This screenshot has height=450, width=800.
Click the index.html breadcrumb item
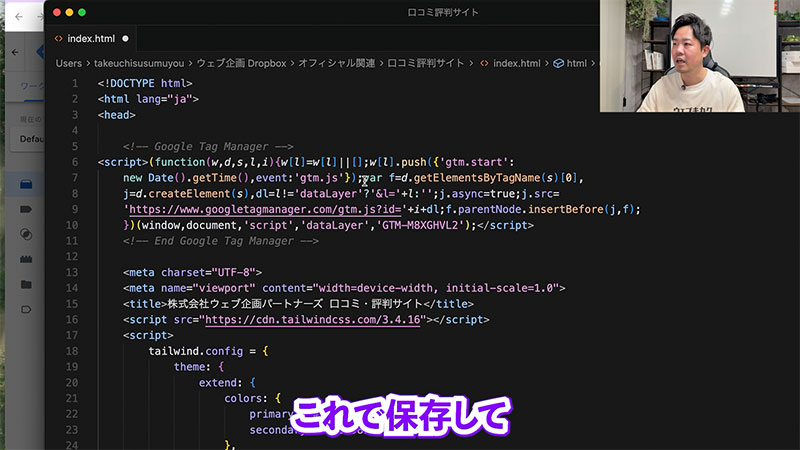[516, 63]
